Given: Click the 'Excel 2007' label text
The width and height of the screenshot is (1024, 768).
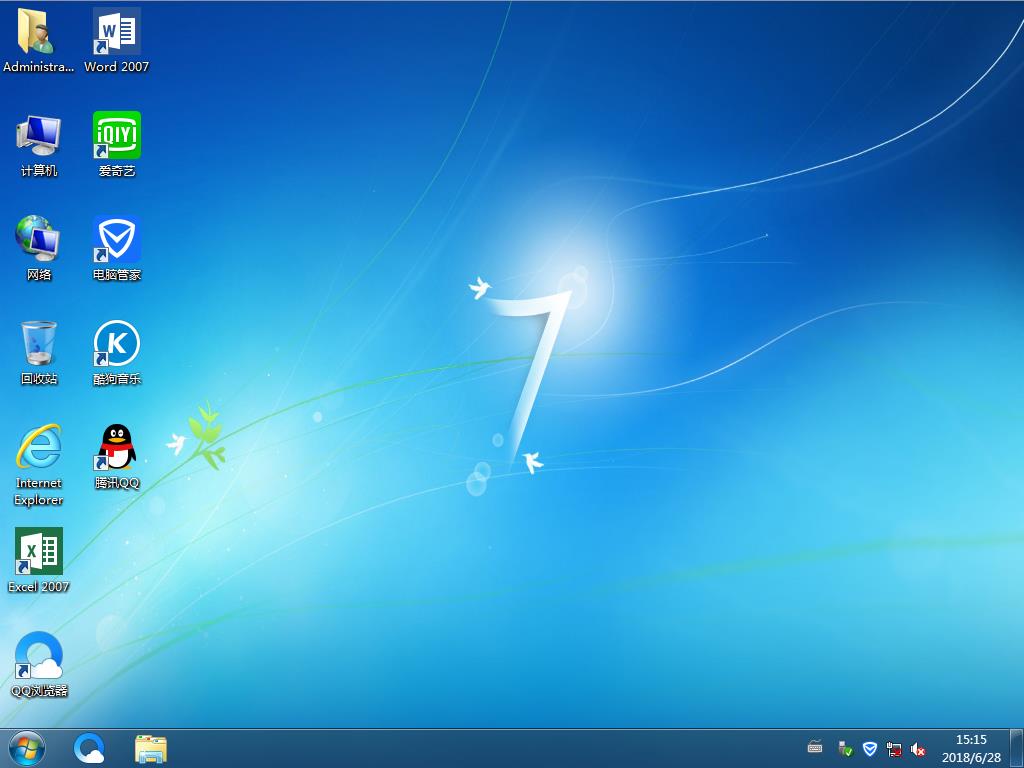Looking at the screenshot, I should [39, 586].
